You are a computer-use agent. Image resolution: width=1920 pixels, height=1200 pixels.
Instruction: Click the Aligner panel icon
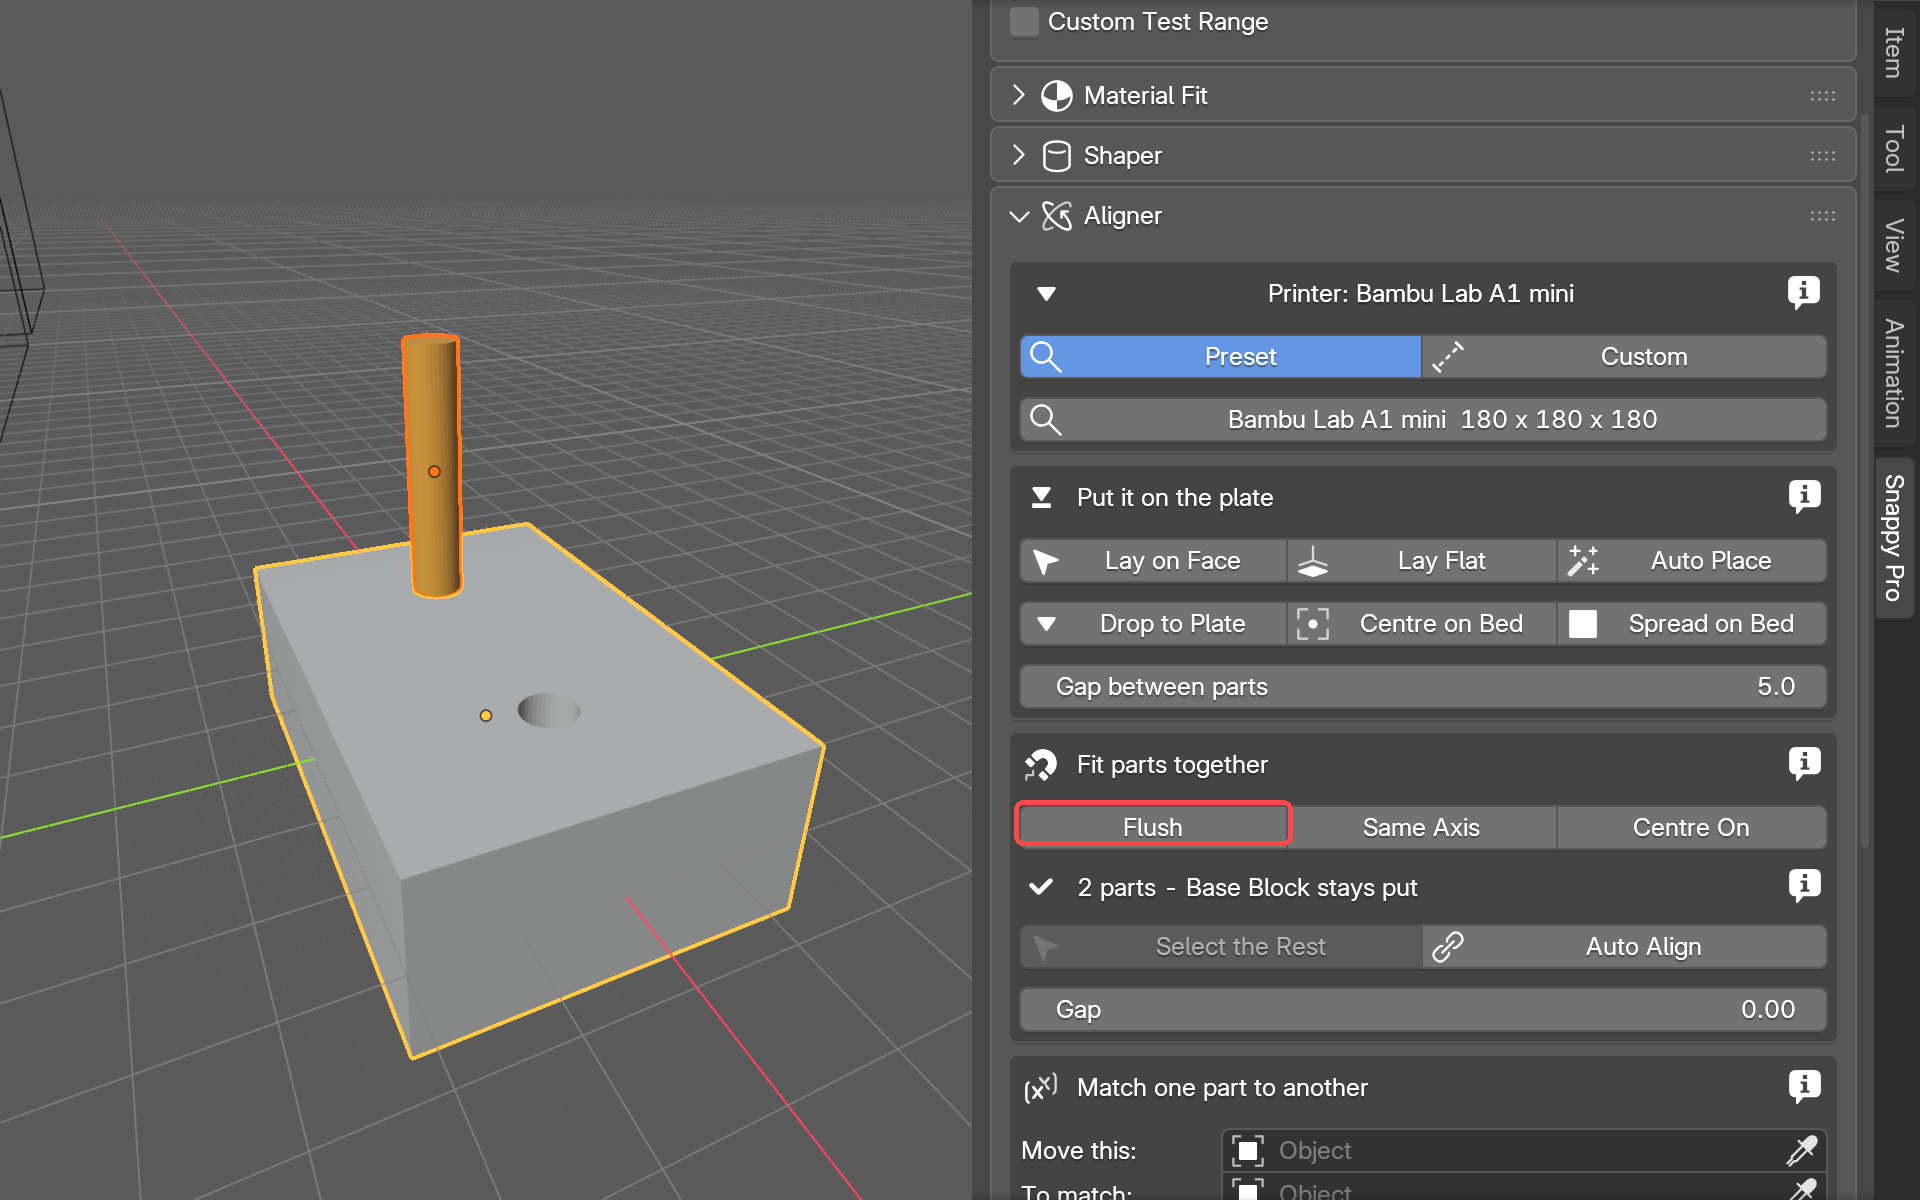point(1056,216)
